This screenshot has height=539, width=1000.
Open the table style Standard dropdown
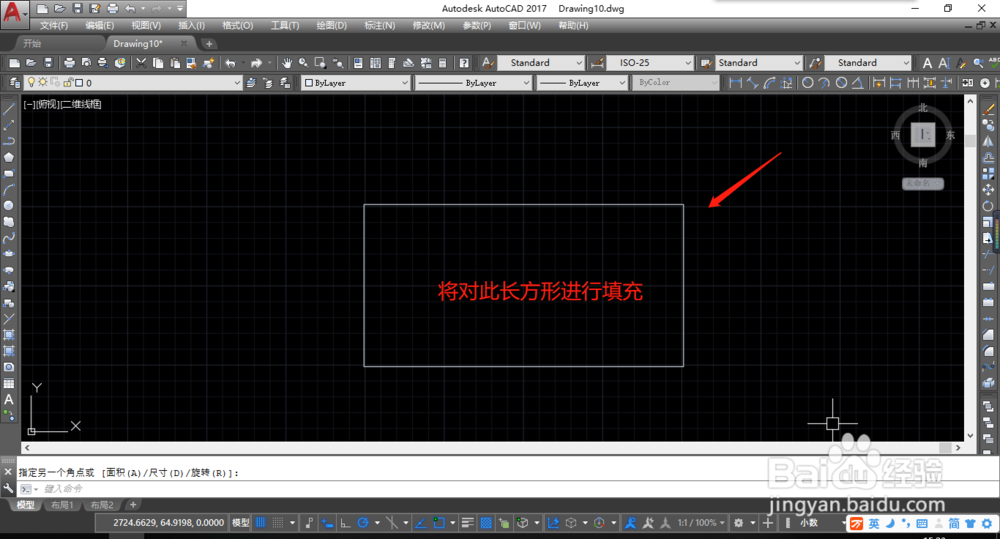click(x=758, y=63)
